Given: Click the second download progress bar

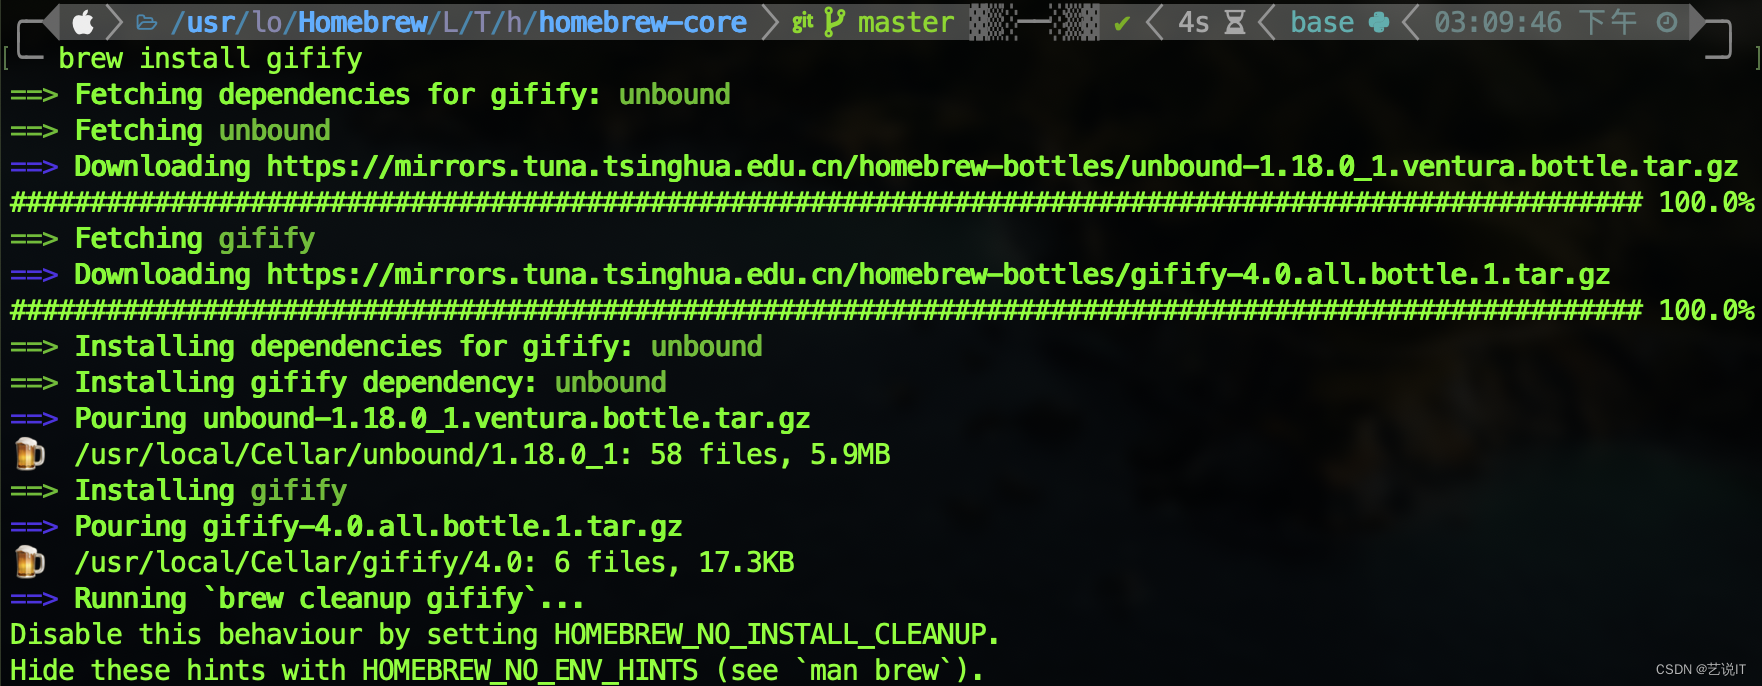Looking at the screenshot, I should click(826, 310).
